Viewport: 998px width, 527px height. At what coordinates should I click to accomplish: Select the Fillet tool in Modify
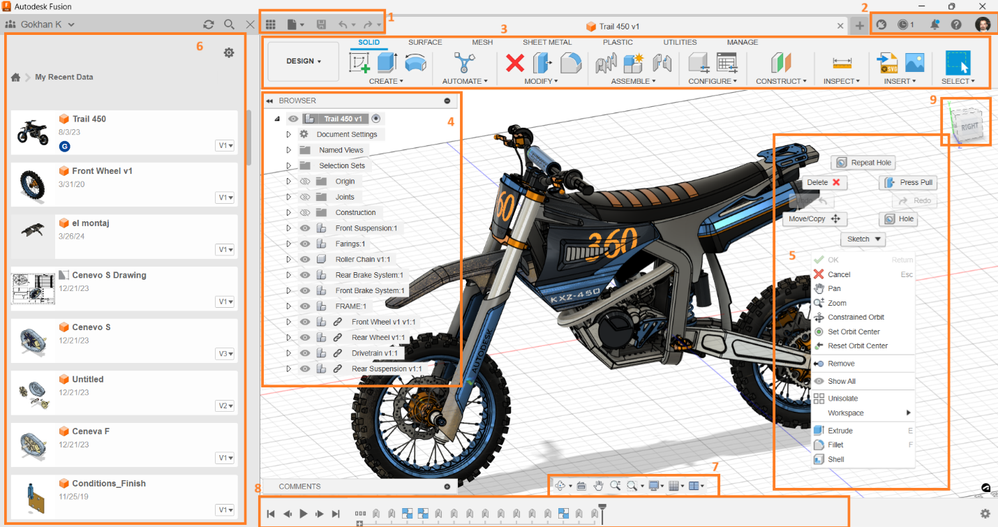pos(571,63)
